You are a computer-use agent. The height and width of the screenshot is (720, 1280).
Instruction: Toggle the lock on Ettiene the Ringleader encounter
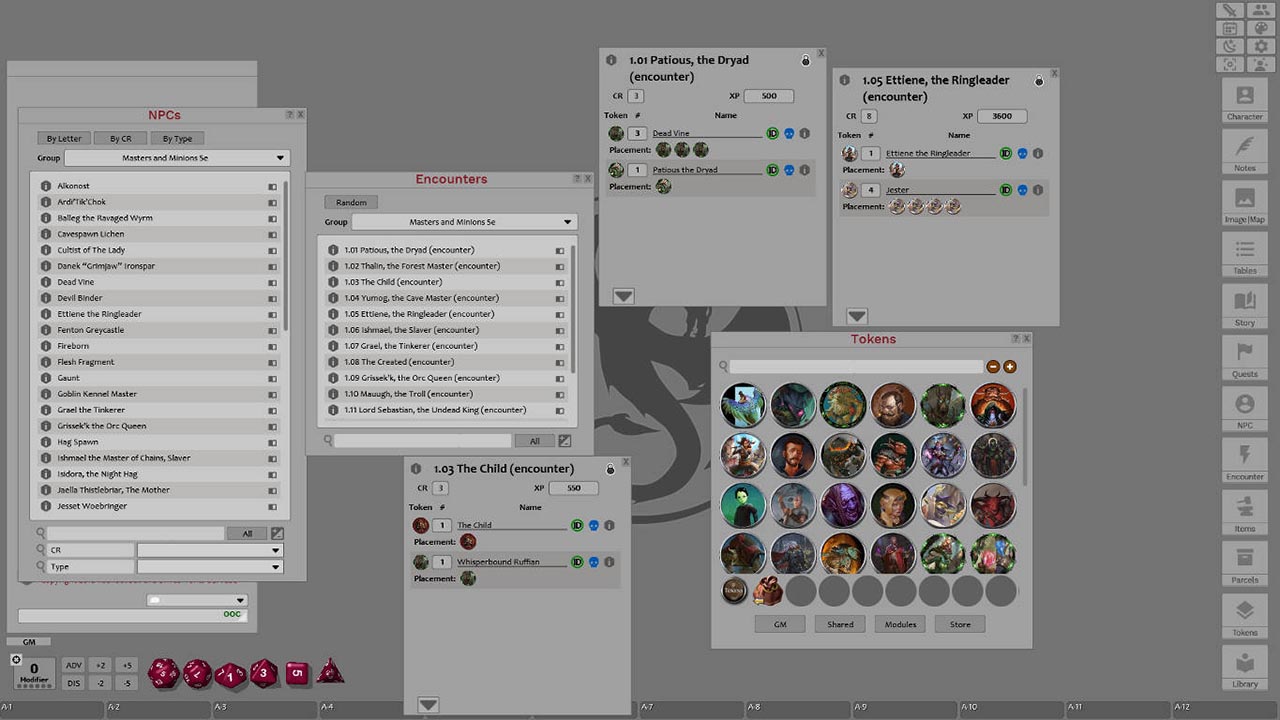tap(1039, 80)
